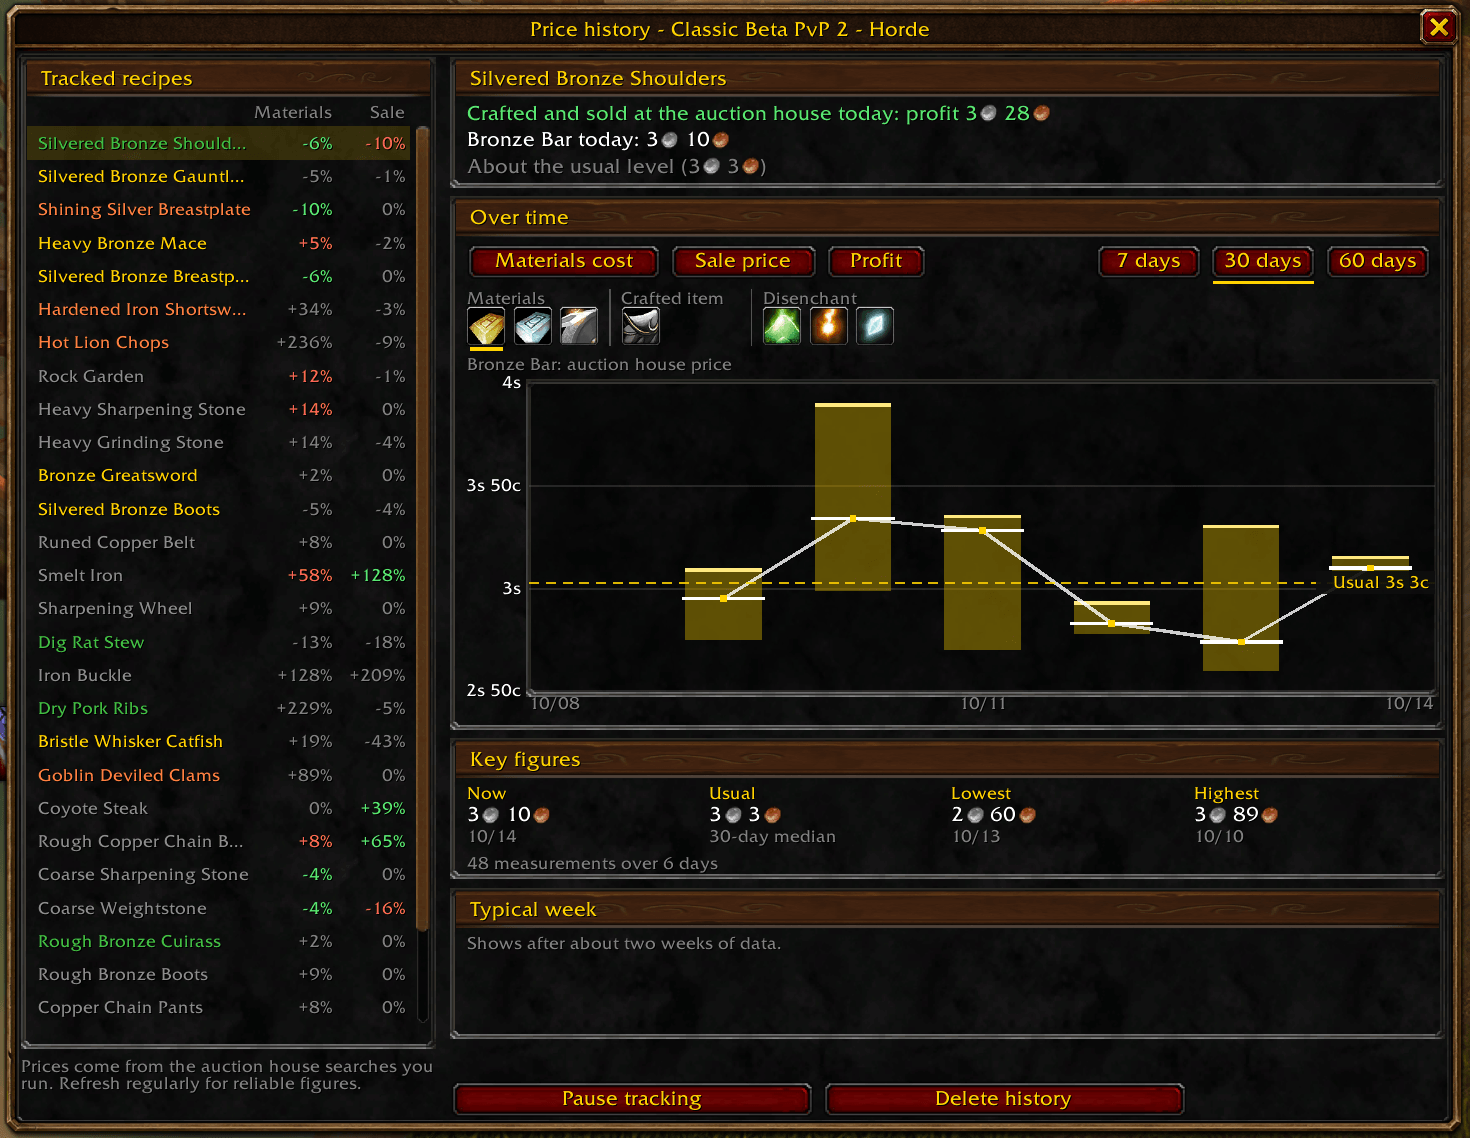Click the Sale column header
This screenshot has height=1138, width=1470.
tap(387, 112)
